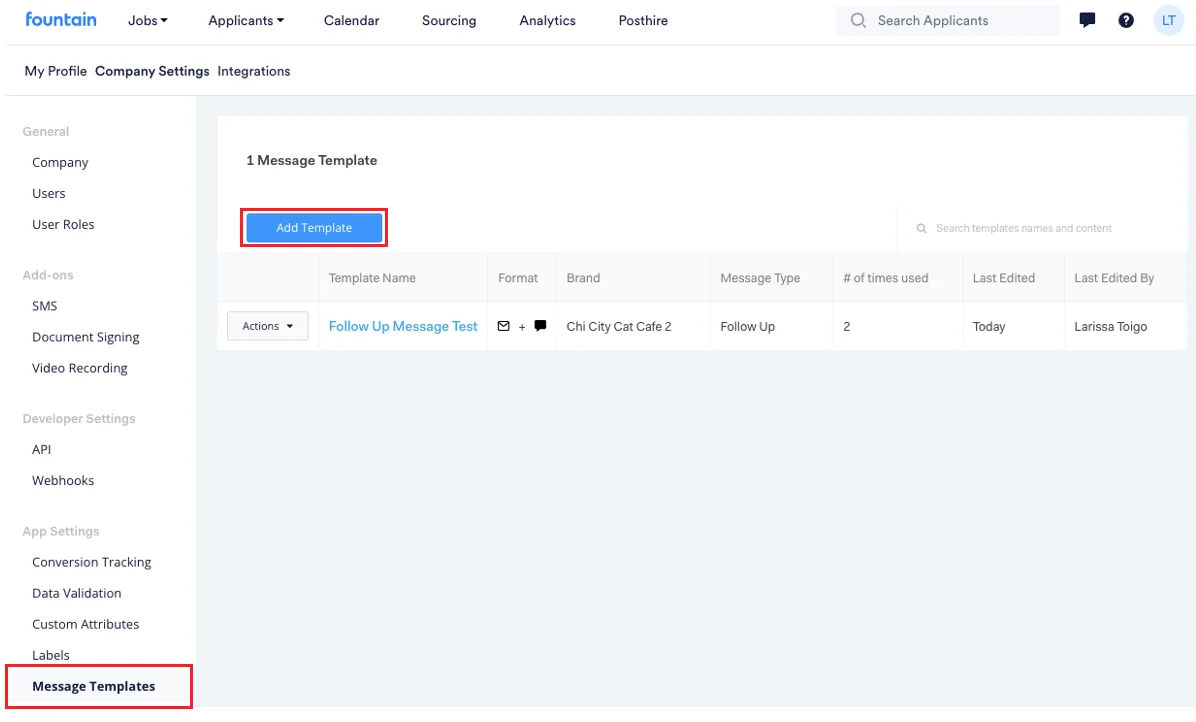Click the Fountain logo
The height and width of the screenshot is (722, 1196).
coord(61,20)
